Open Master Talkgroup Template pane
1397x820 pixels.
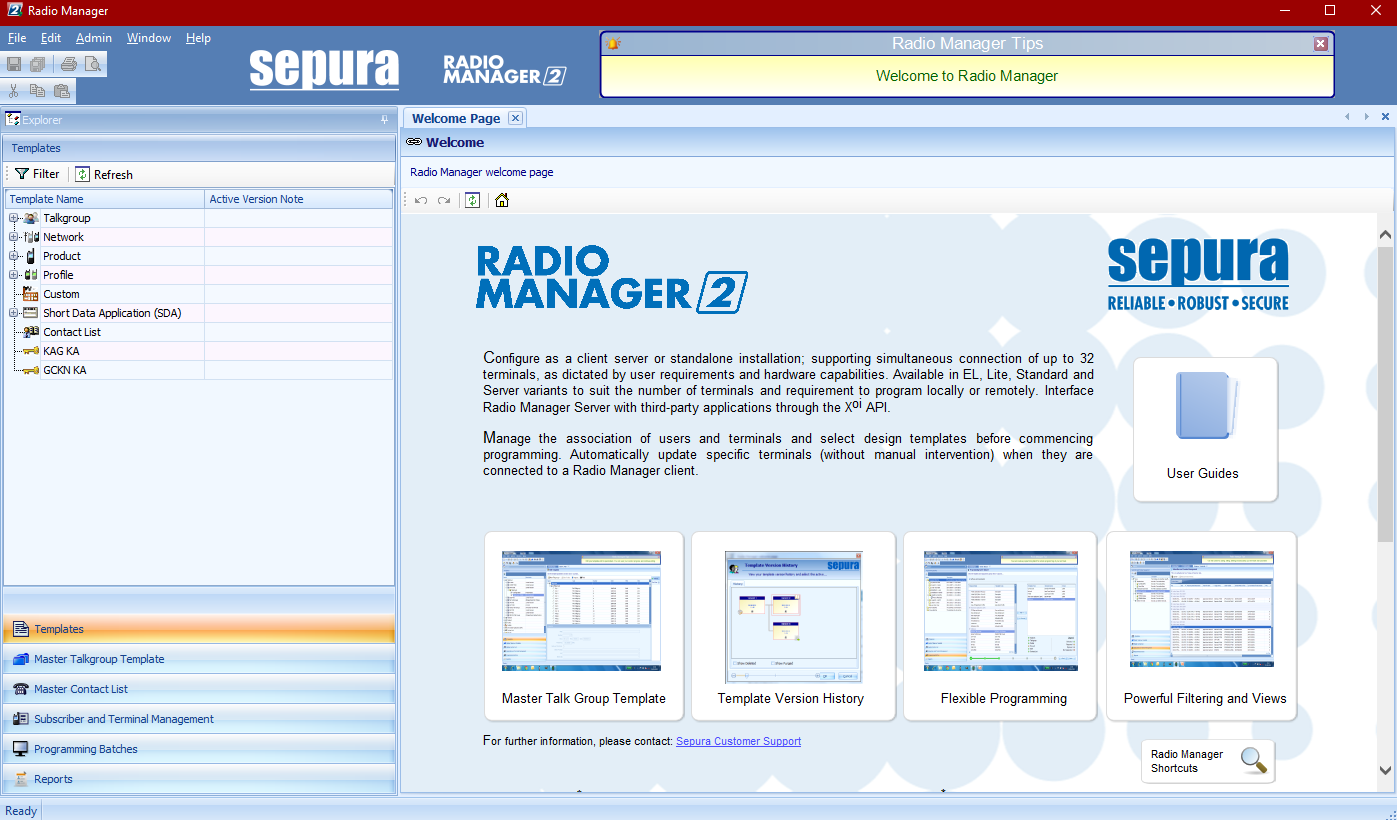(200, 659)
